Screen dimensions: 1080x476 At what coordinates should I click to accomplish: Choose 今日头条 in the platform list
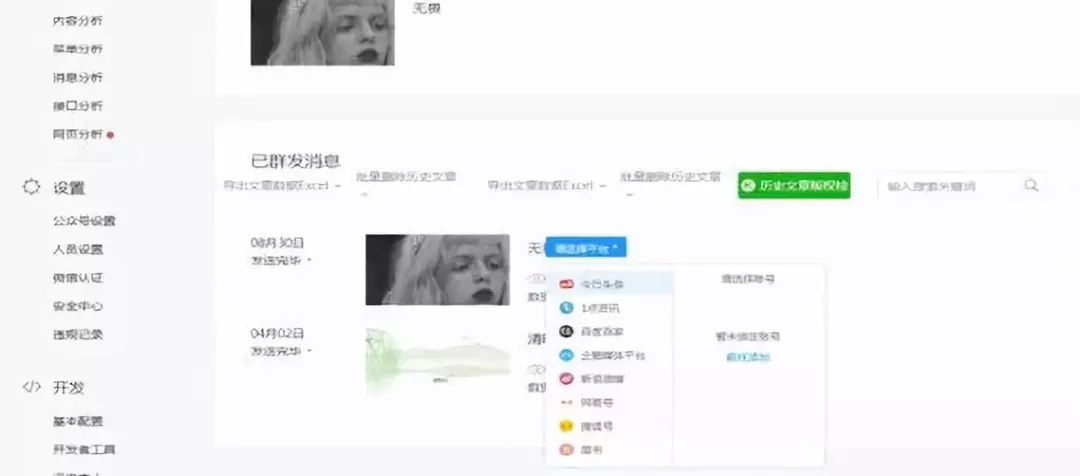click(x=610, y=284)
